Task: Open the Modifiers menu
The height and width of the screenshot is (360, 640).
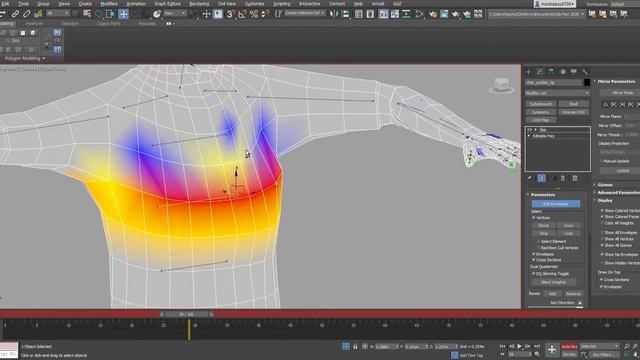Action: point(109,4)
